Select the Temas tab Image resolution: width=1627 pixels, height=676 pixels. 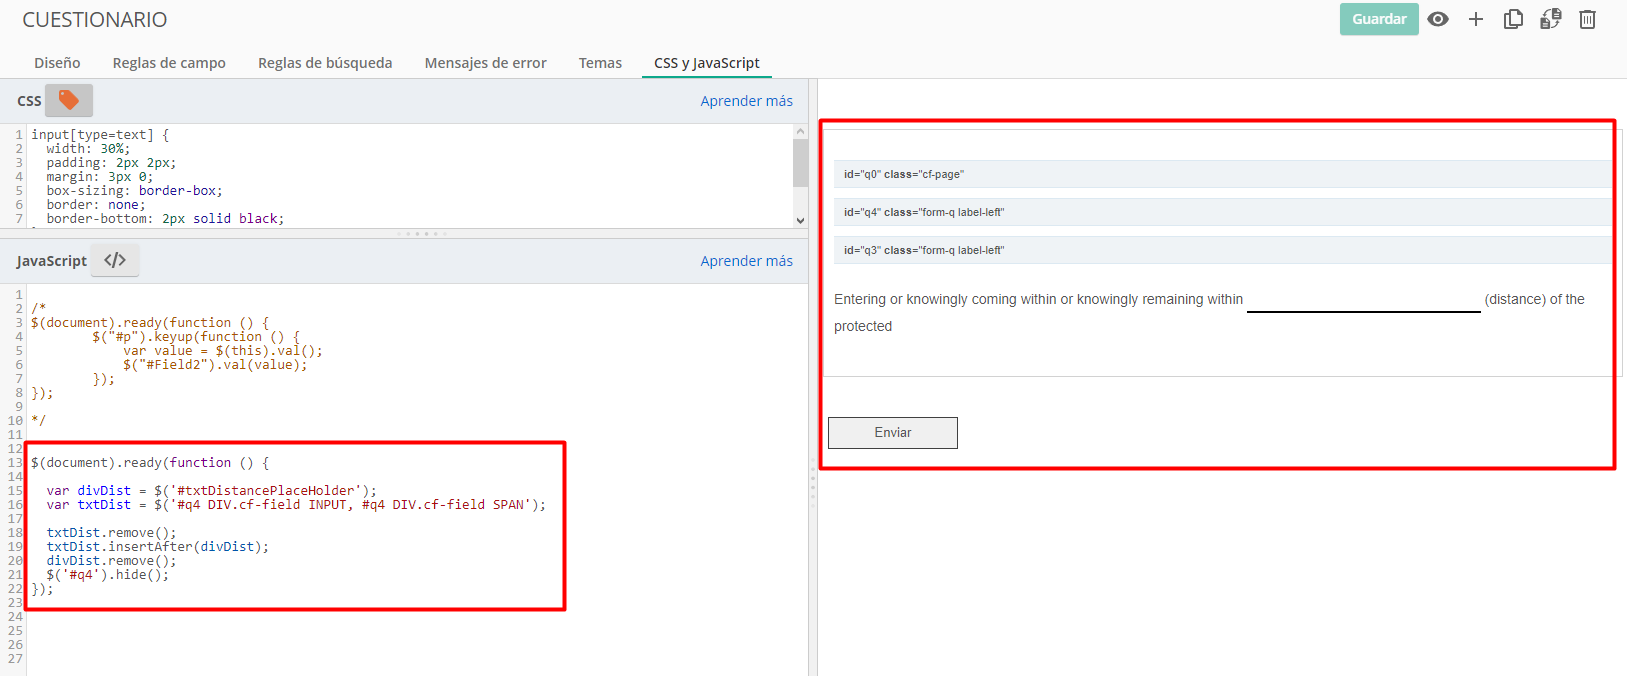[600, 63]
